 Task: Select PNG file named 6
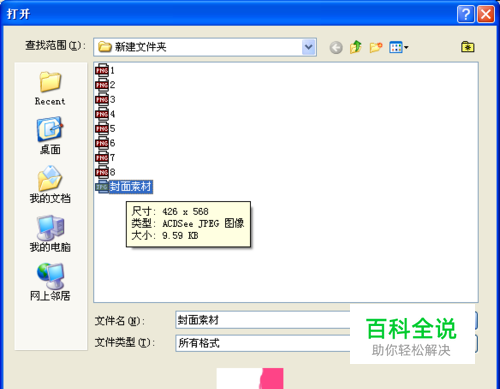pyautogui.click(x=105, y=143)
